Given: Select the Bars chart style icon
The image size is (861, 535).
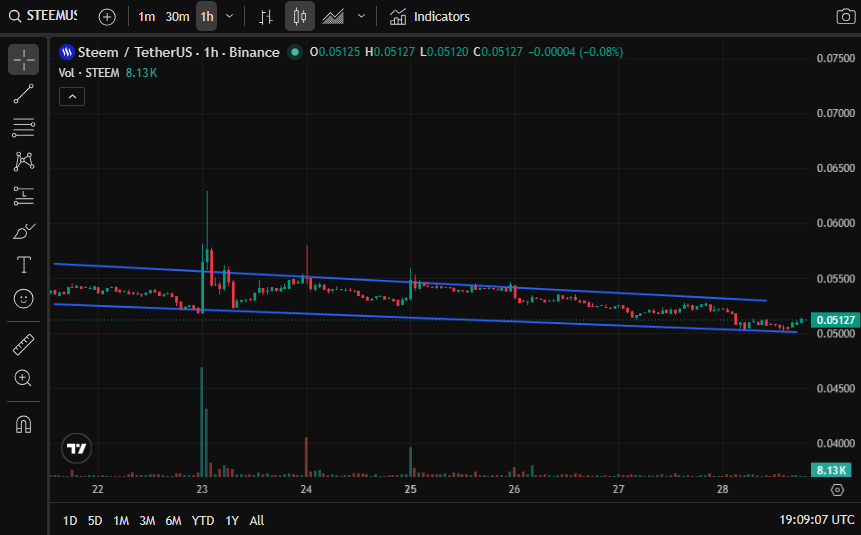Looking at the screenshot, I should [x=266, y=17].
